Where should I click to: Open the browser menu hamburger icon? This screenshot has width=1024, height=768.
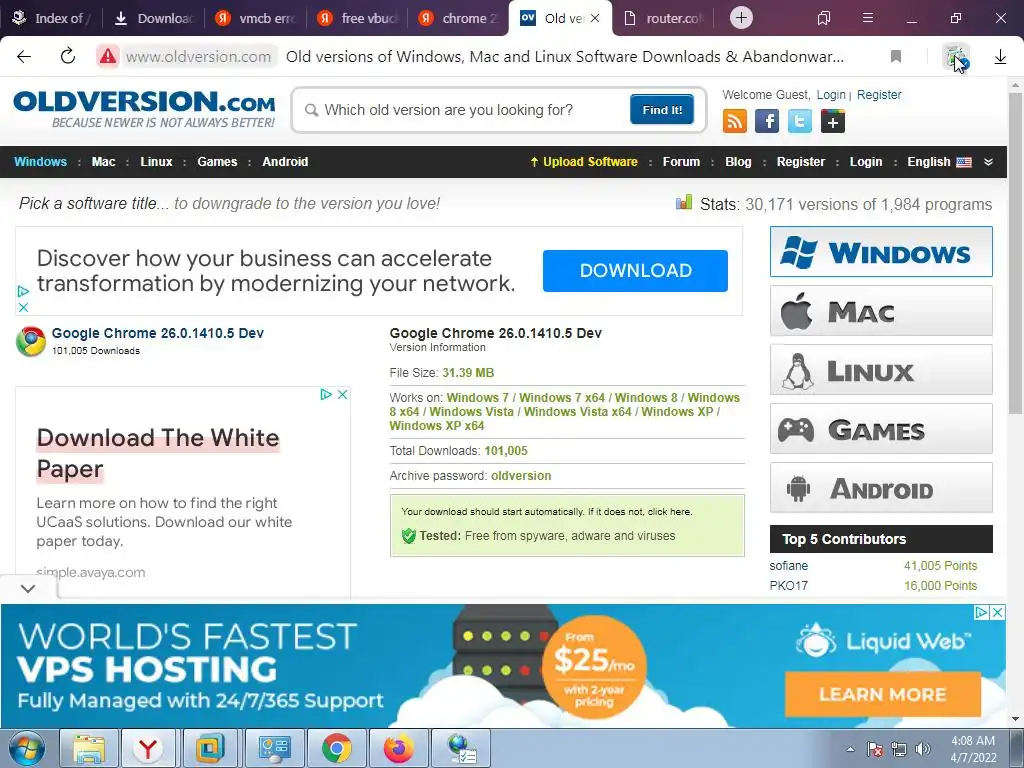(867, 18)
